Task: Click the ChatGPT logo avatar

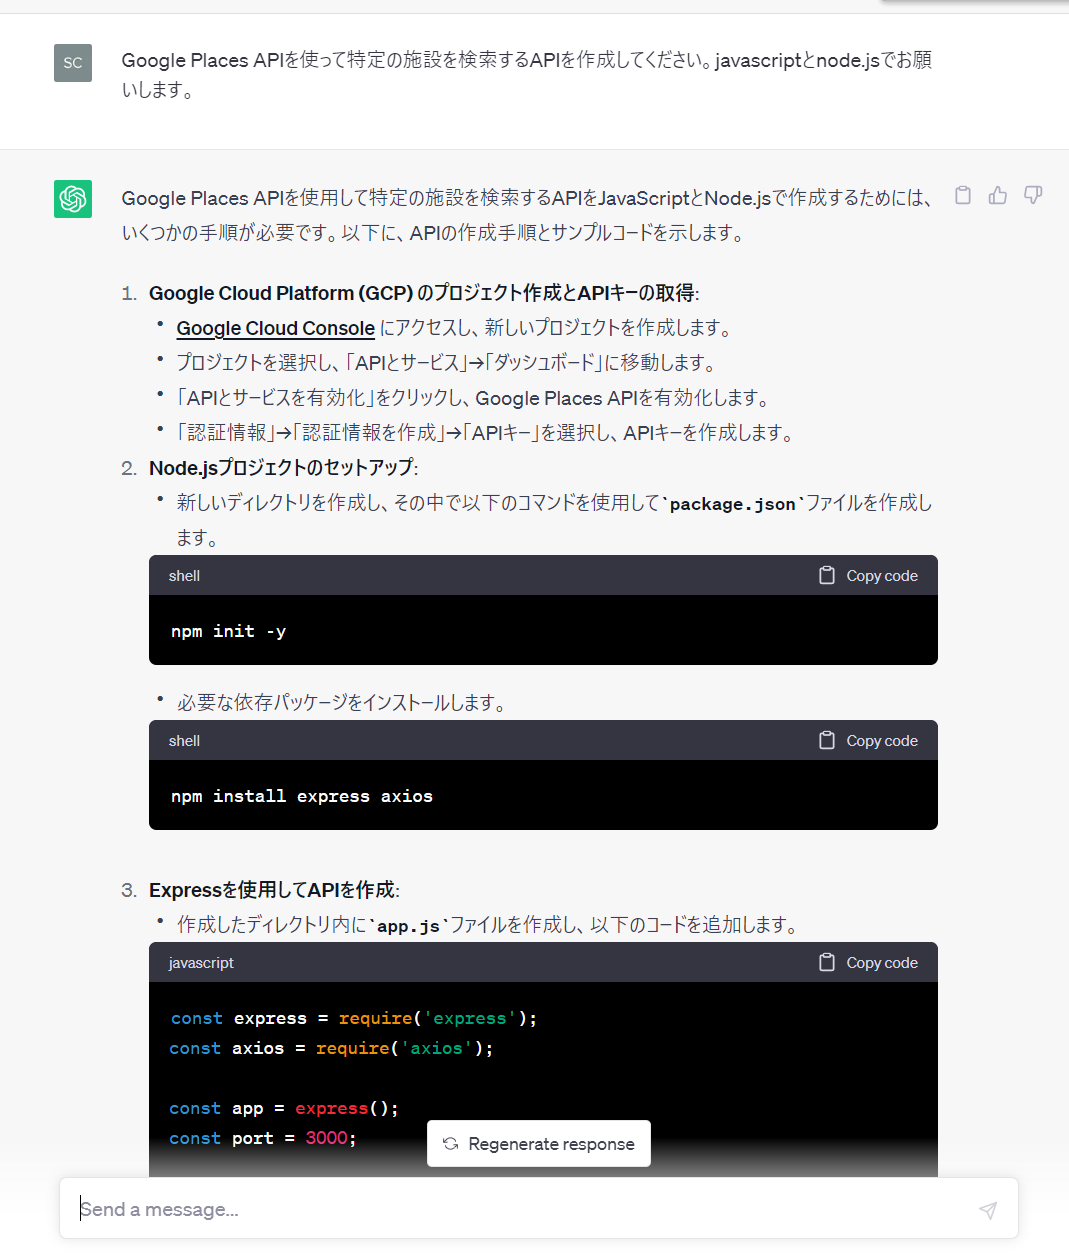Action: (73, 199)
